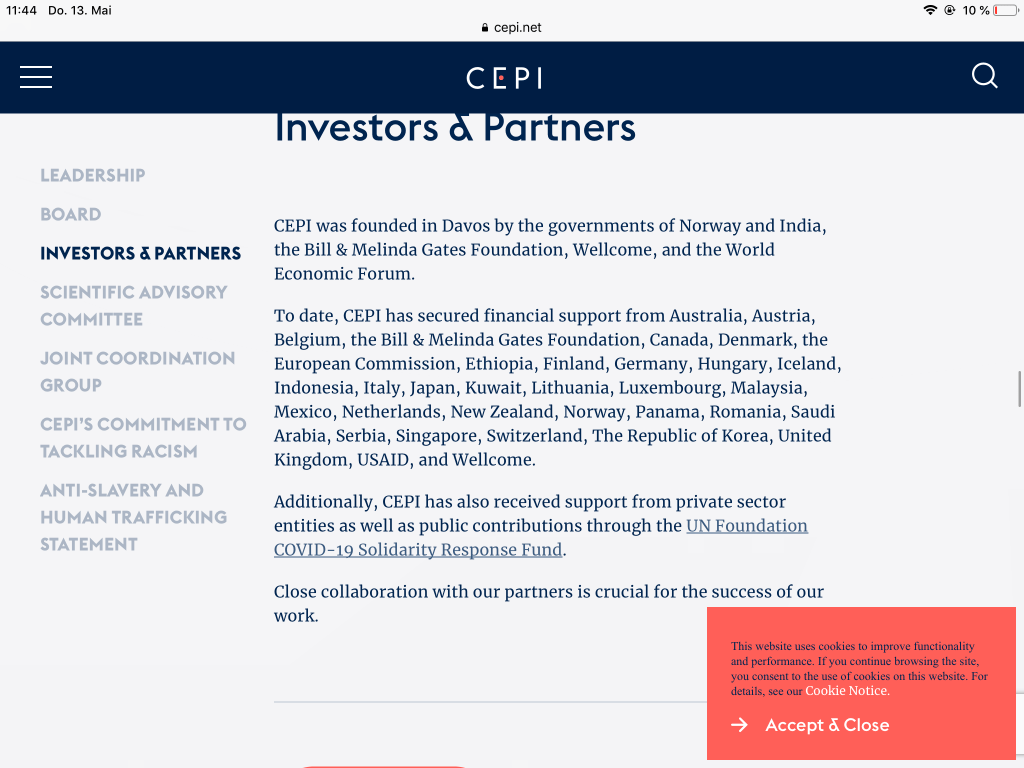Open the Cookie Notice link
Screen dimensions: 1024x768
pos(846,691)
